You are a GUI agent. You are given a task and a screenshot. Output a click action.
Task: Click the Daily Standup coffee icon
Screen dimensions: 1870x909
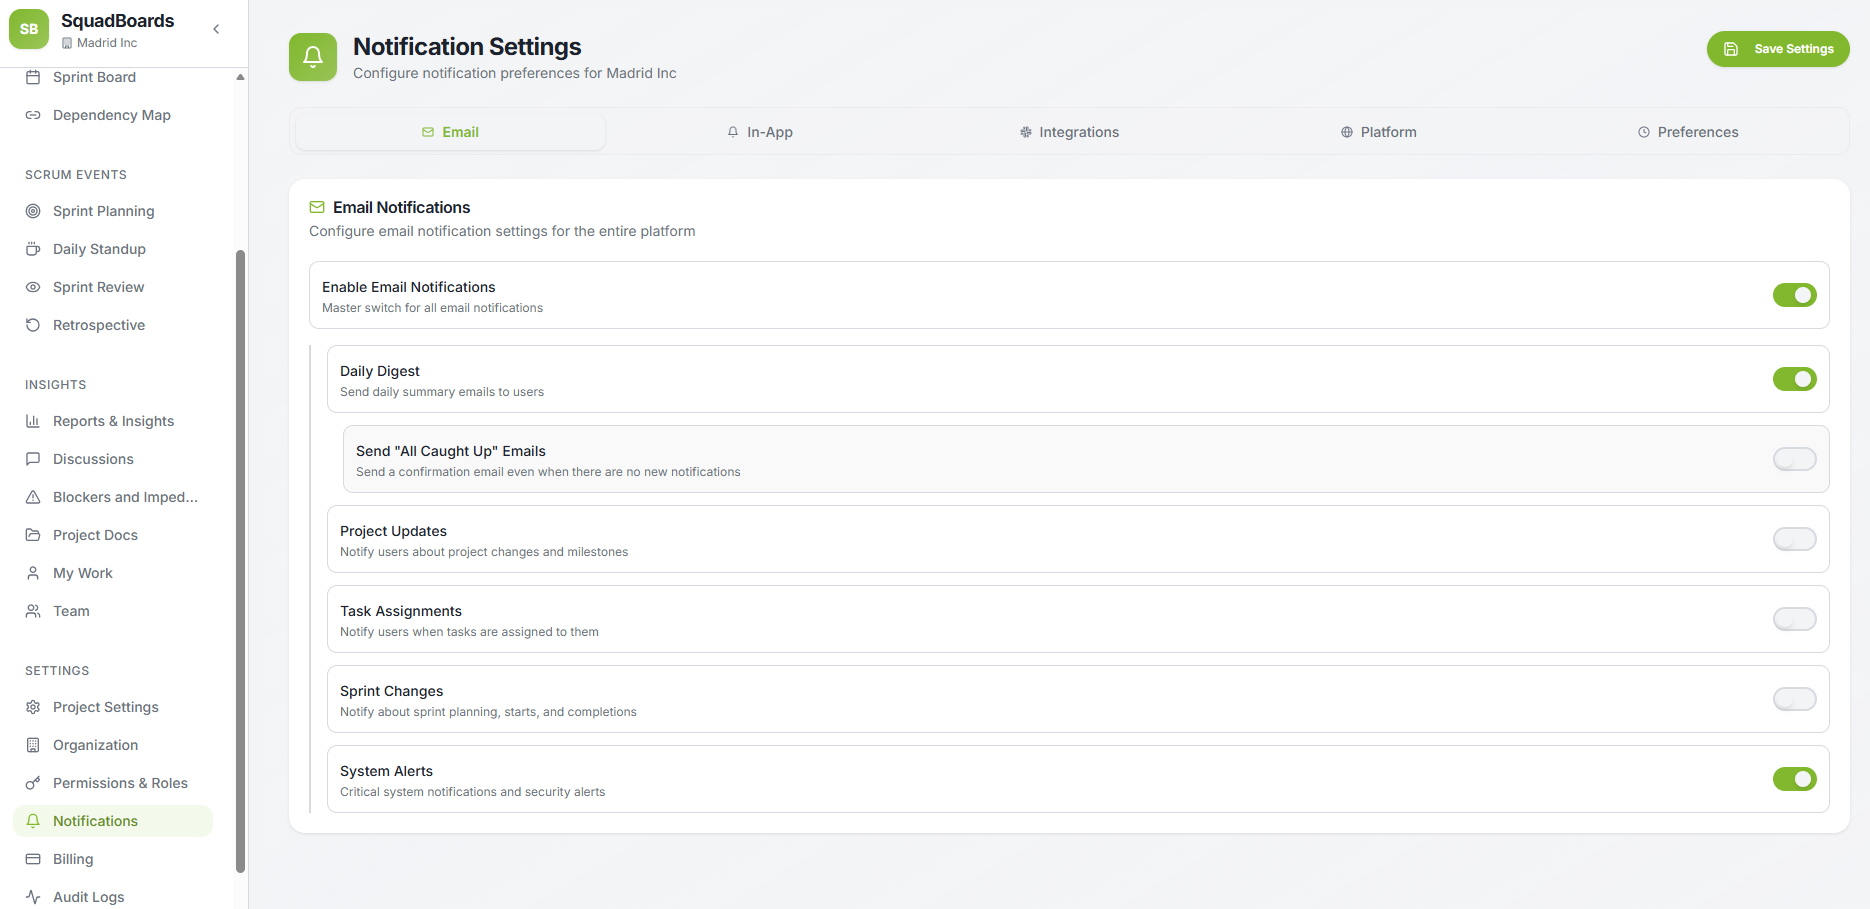(x=33, y=249)
